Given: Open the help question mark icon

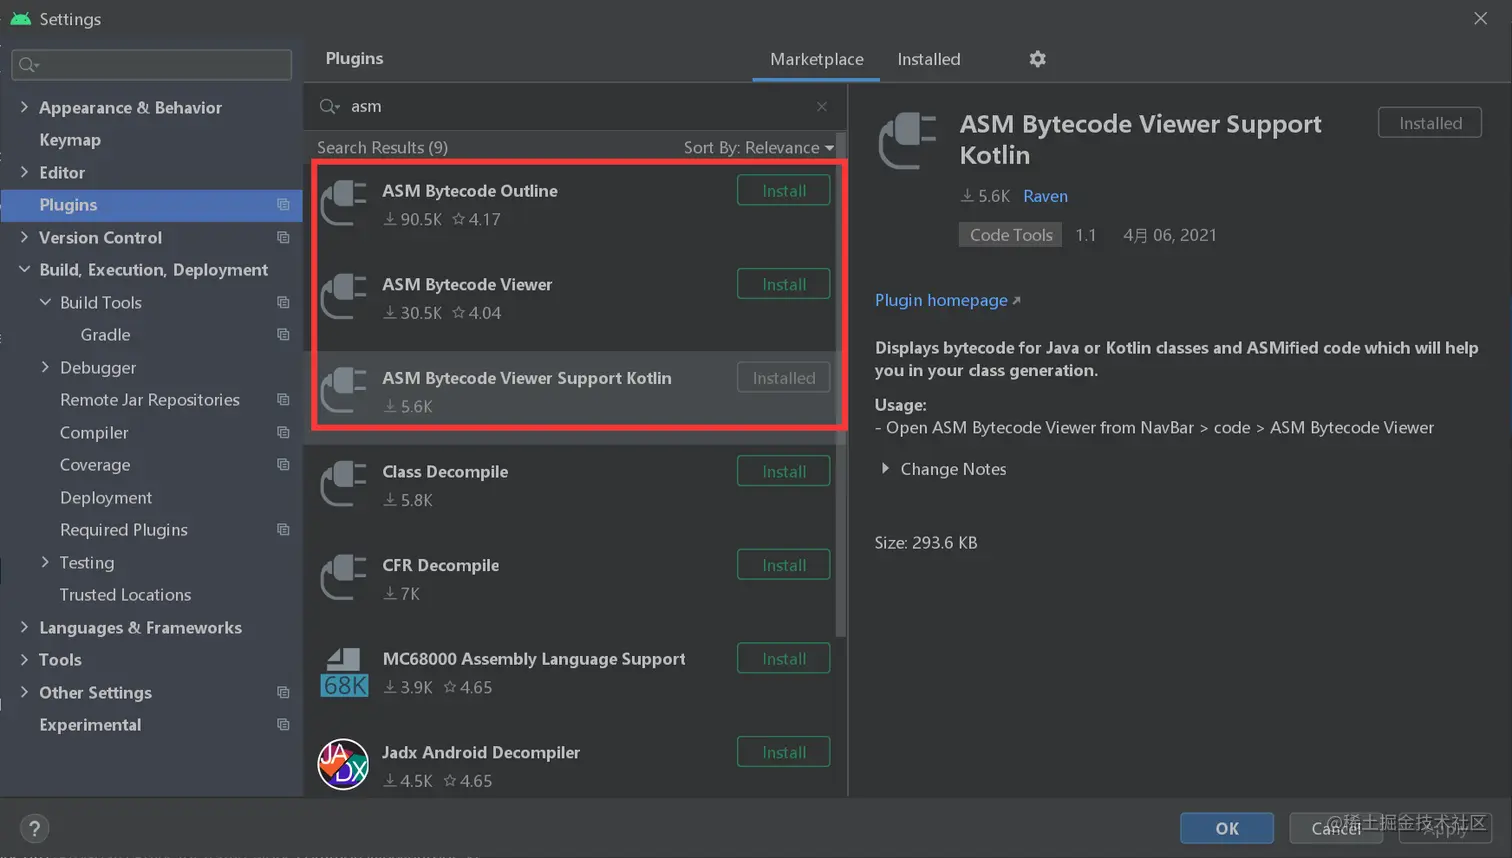Looking at the screenshot, I should pos(34,829).
